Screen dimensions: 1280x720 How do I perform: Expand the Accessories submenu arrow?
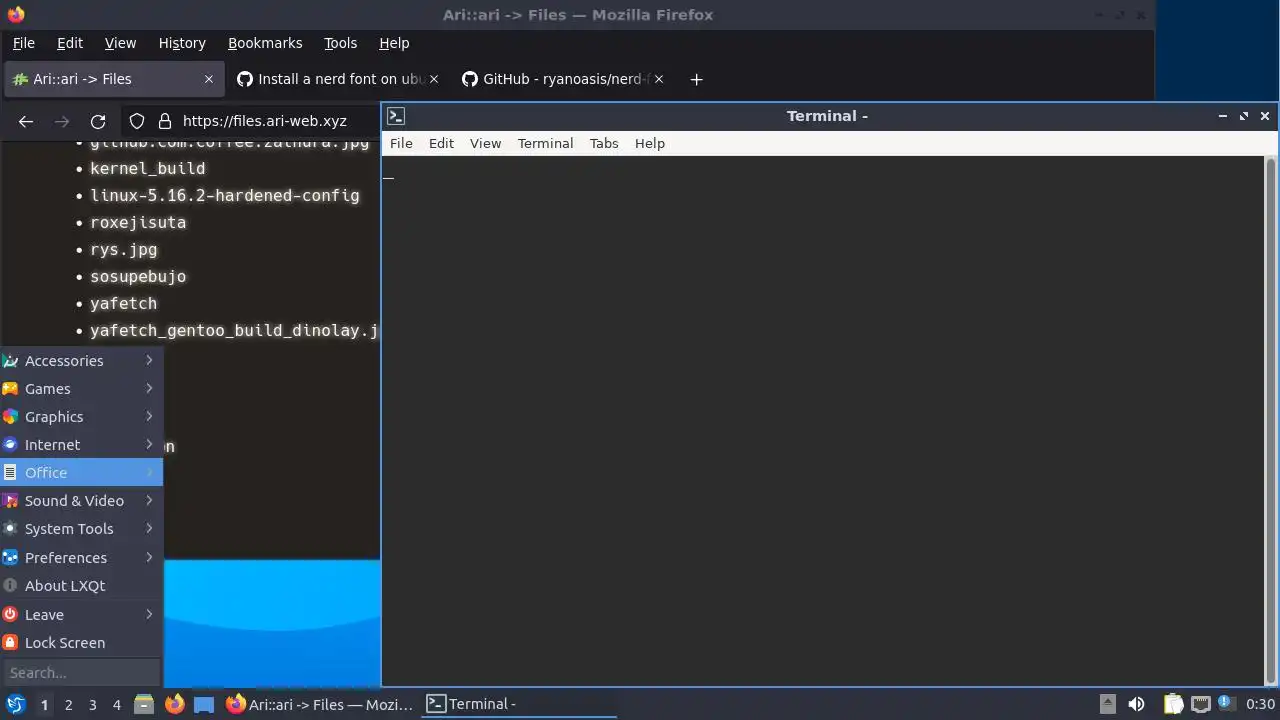pyautogui.click(x=149, y=360)
